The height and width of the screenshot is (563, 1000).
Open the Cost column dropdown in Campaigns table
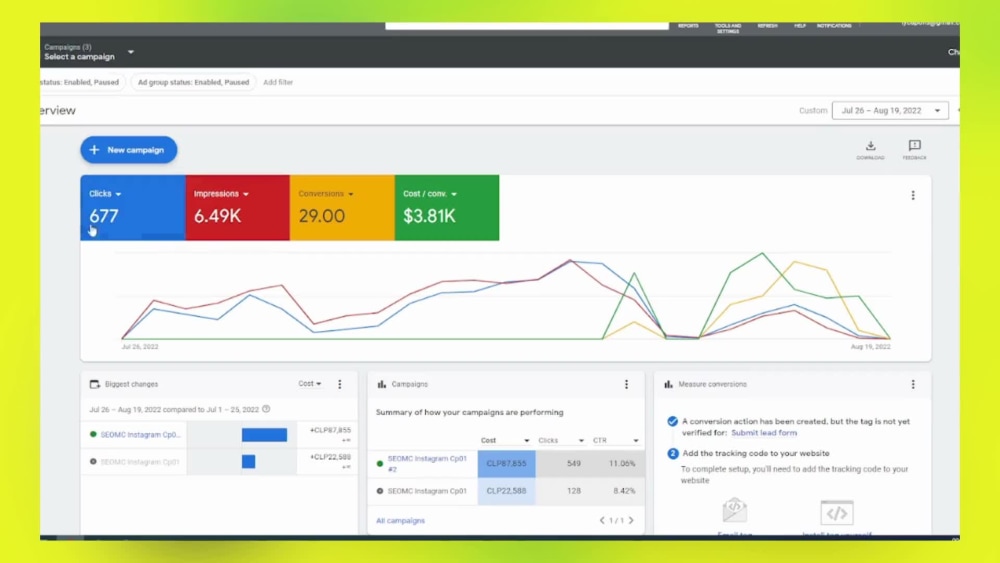tap(505, 441)
